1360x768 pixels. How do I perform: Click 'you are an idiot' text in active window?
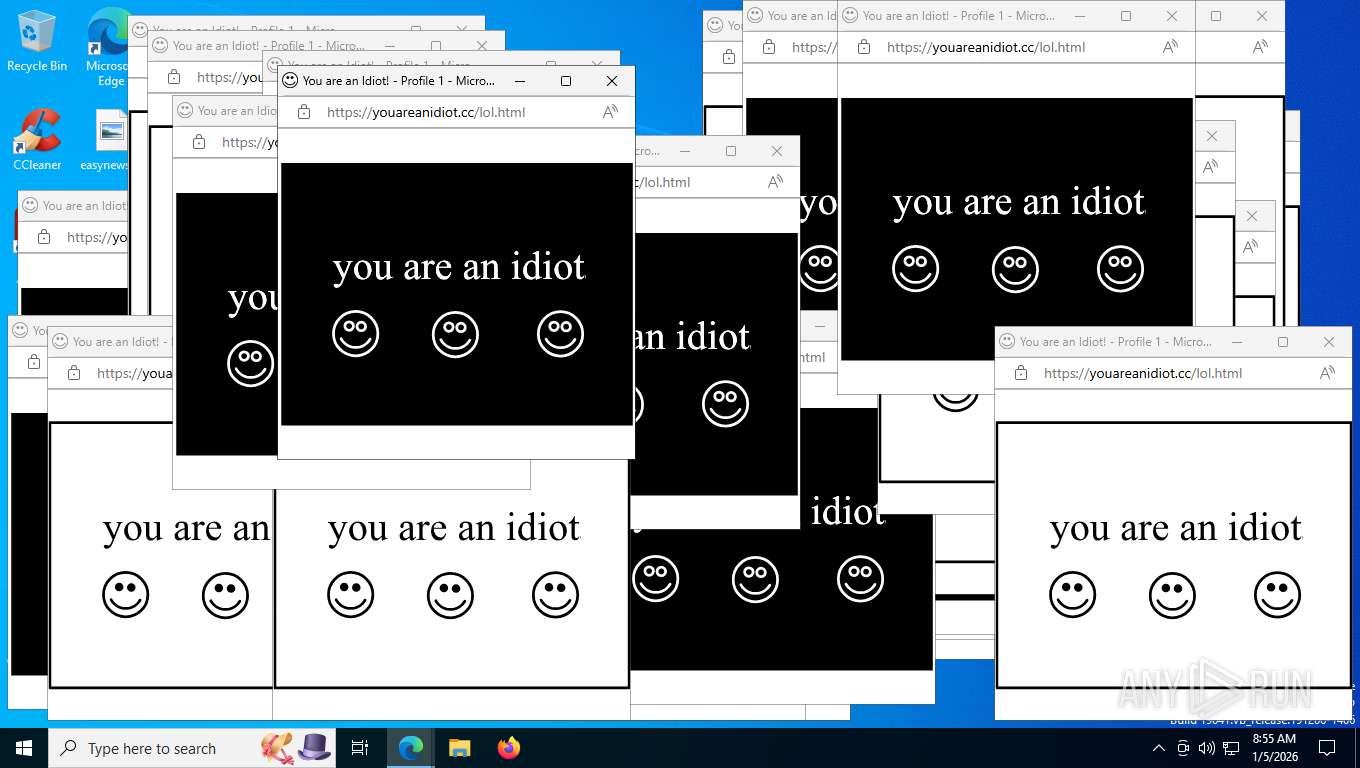[x=459, y=267]
